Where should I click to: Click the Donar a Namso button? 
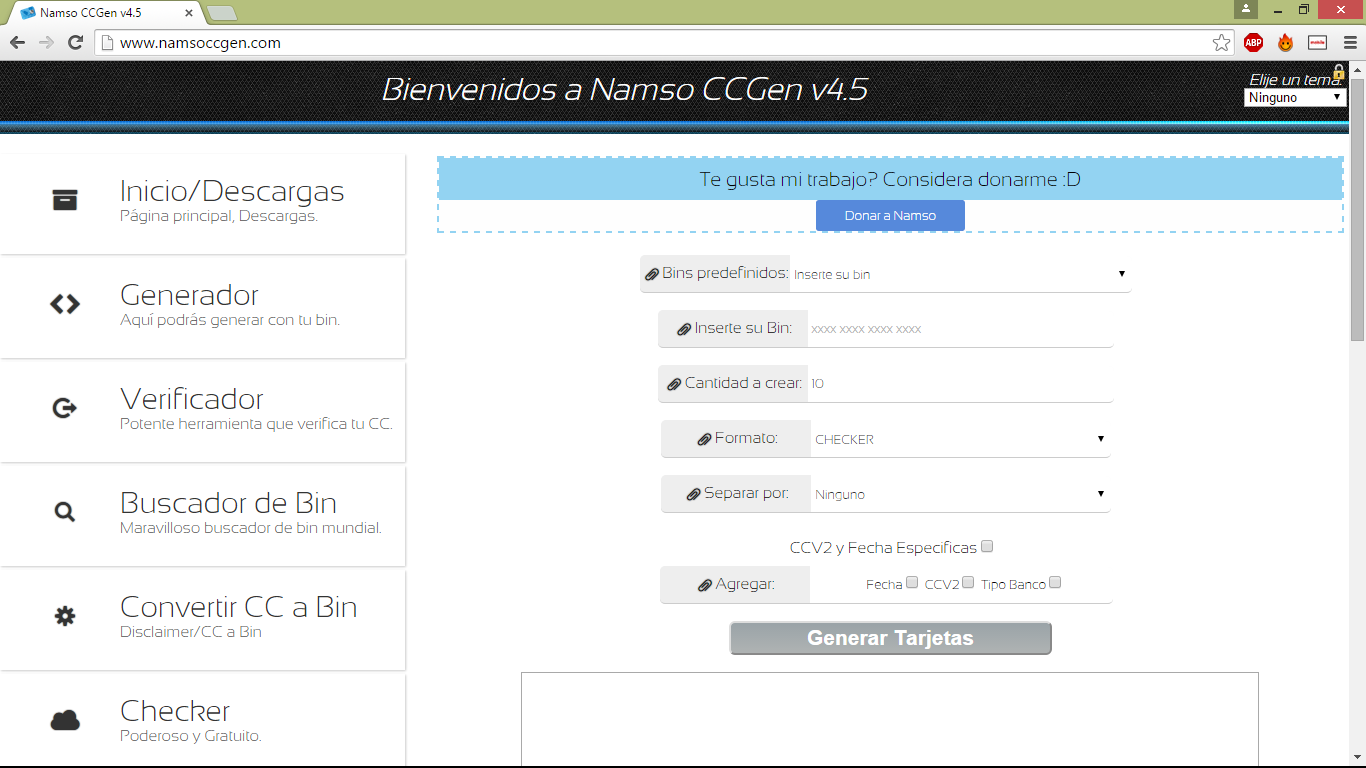click(890, 215)
